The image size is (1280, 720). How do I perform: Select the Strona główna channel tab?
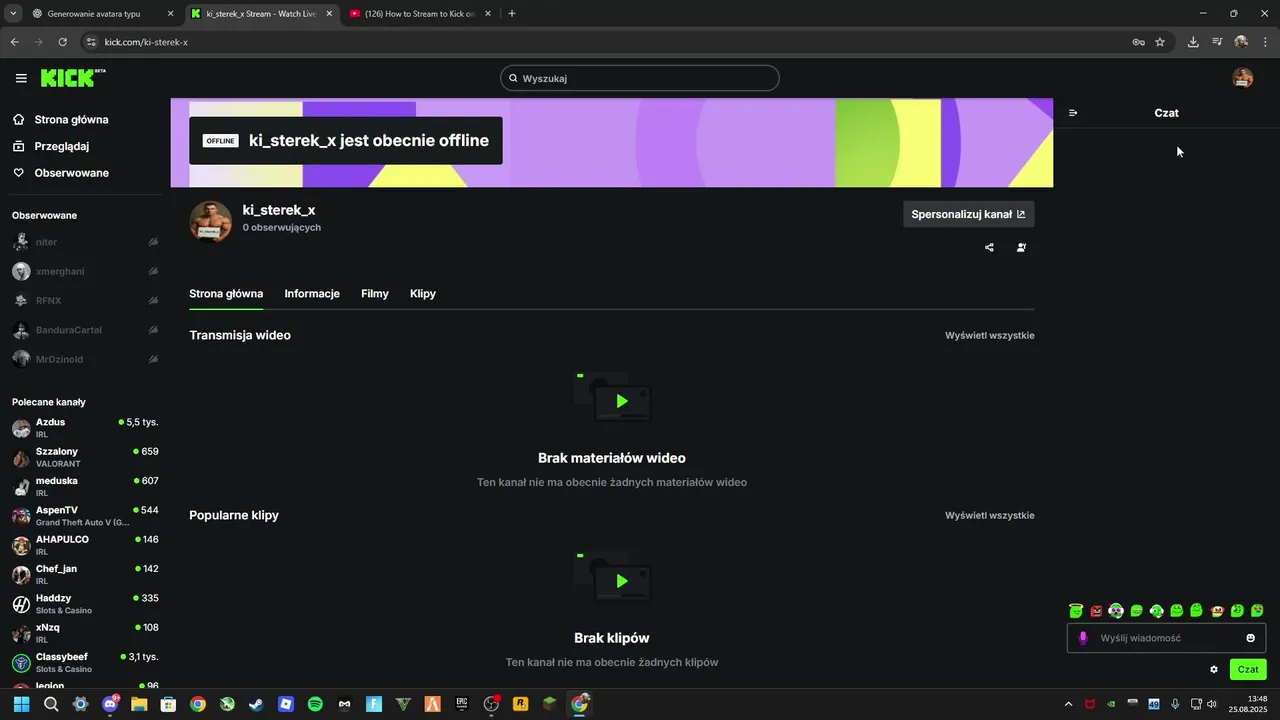226,294
